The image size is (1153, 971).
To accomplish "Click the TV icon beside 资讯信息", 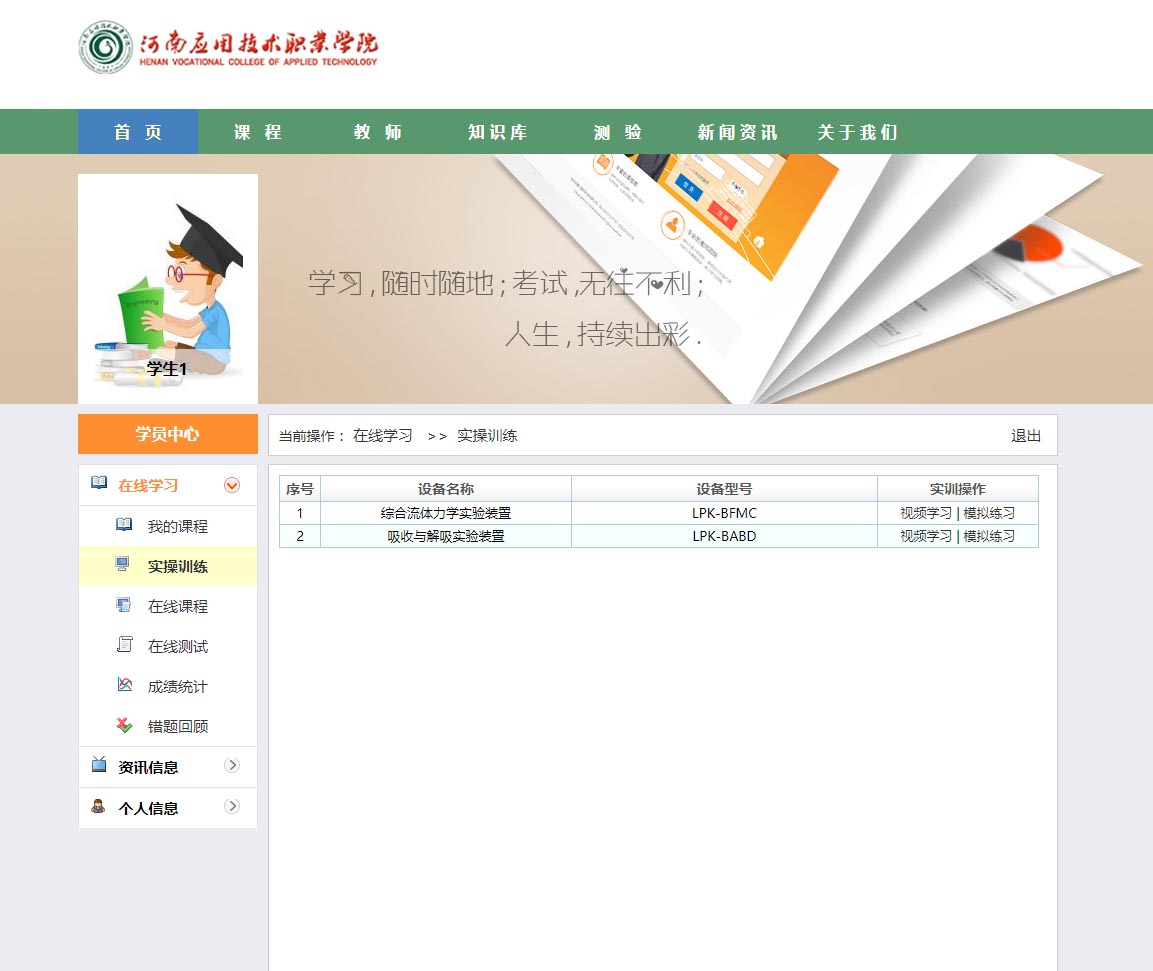I will pos(99,765).
